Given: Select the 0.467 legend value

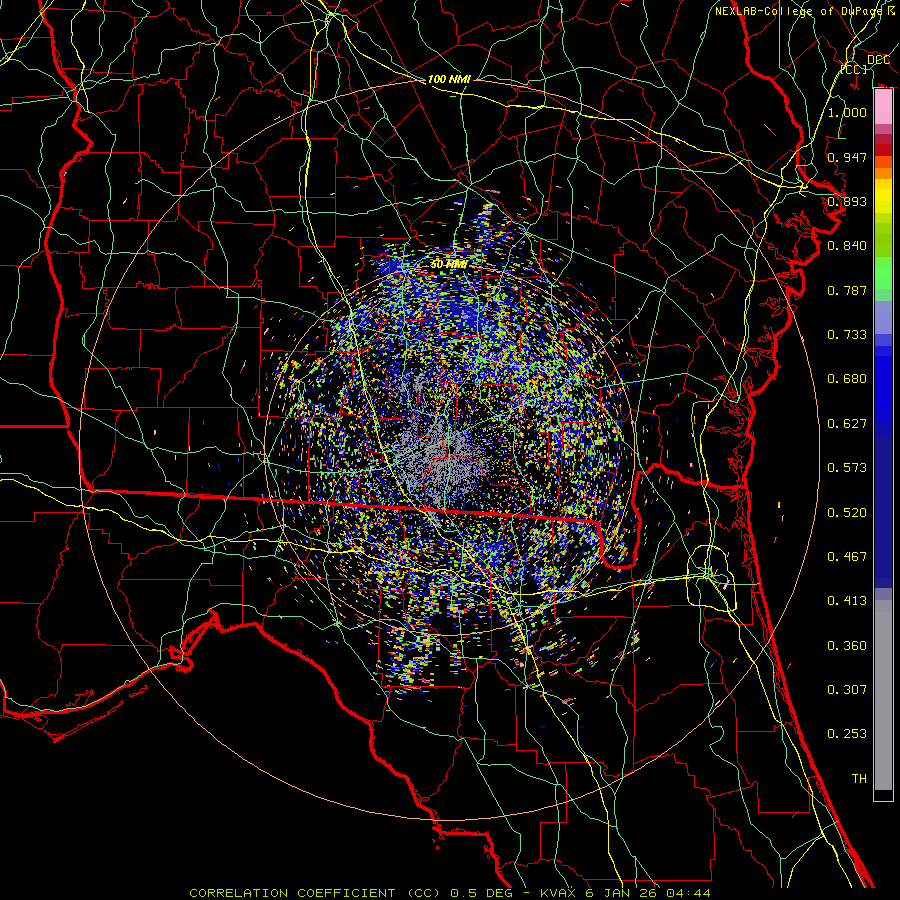Looking at the screenshot, I should pos(847,557).
